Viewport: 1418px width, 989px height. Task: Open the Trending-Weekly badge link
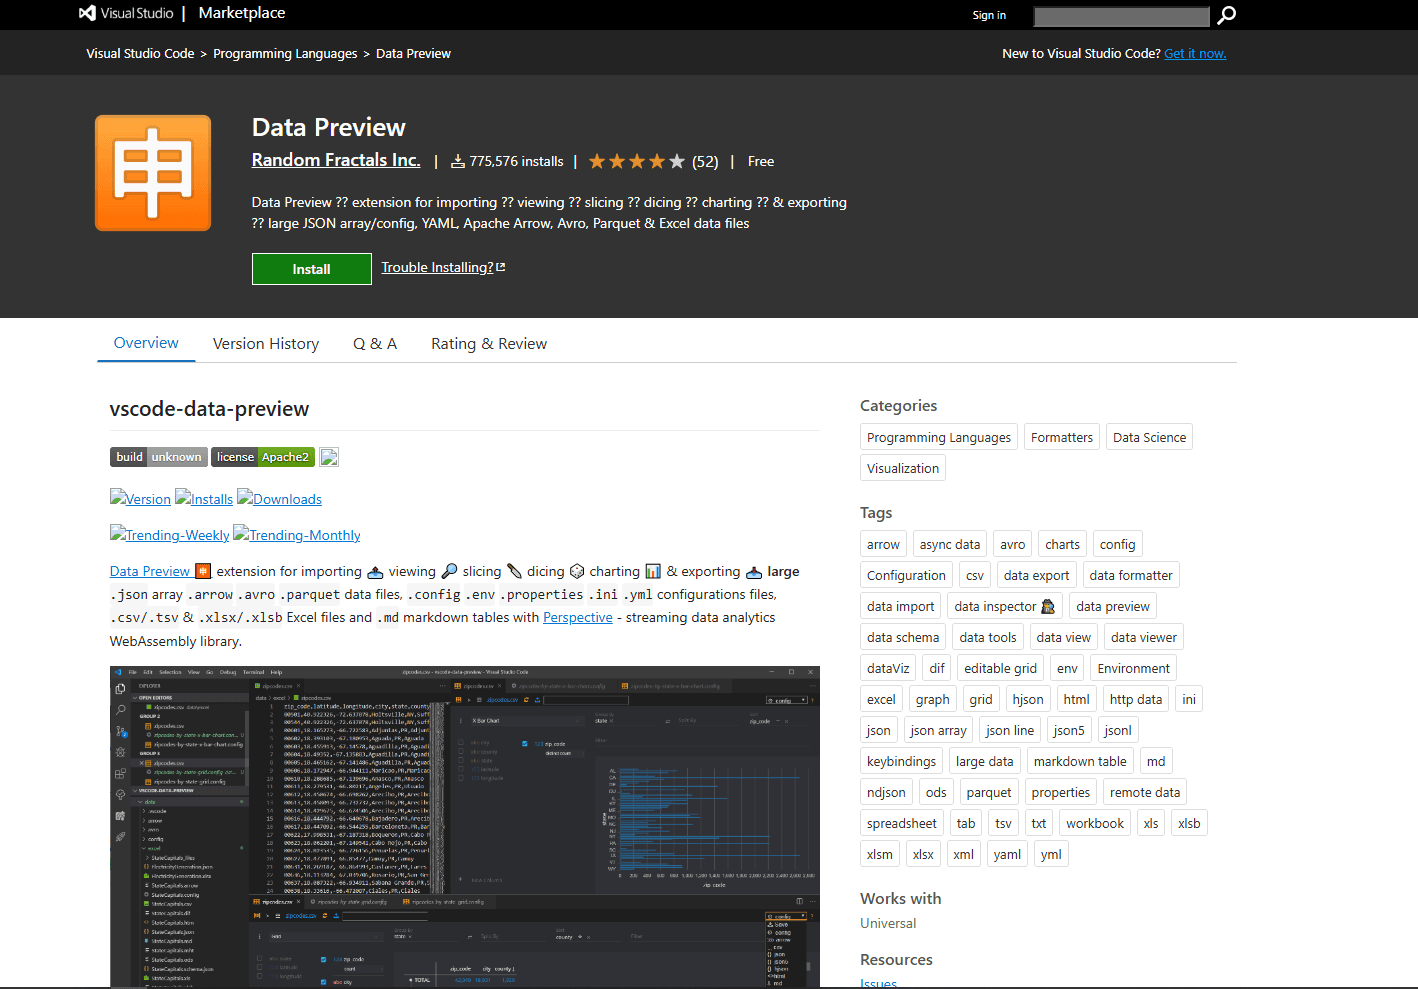(169, 534)
